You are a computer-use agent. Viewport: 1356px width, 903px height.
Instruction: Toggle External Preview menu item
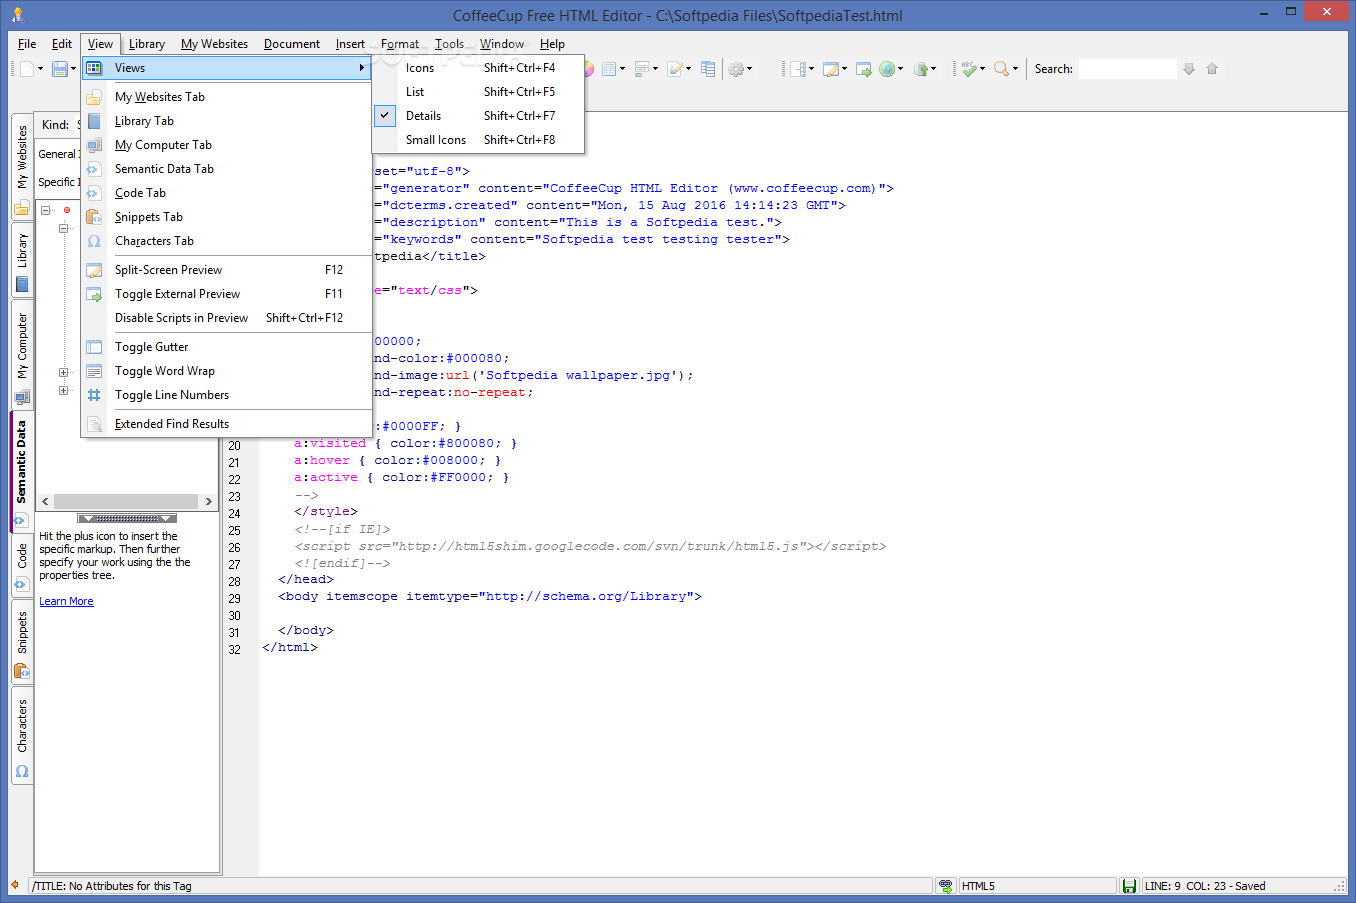pyautogui.click(x=227, y=294)
